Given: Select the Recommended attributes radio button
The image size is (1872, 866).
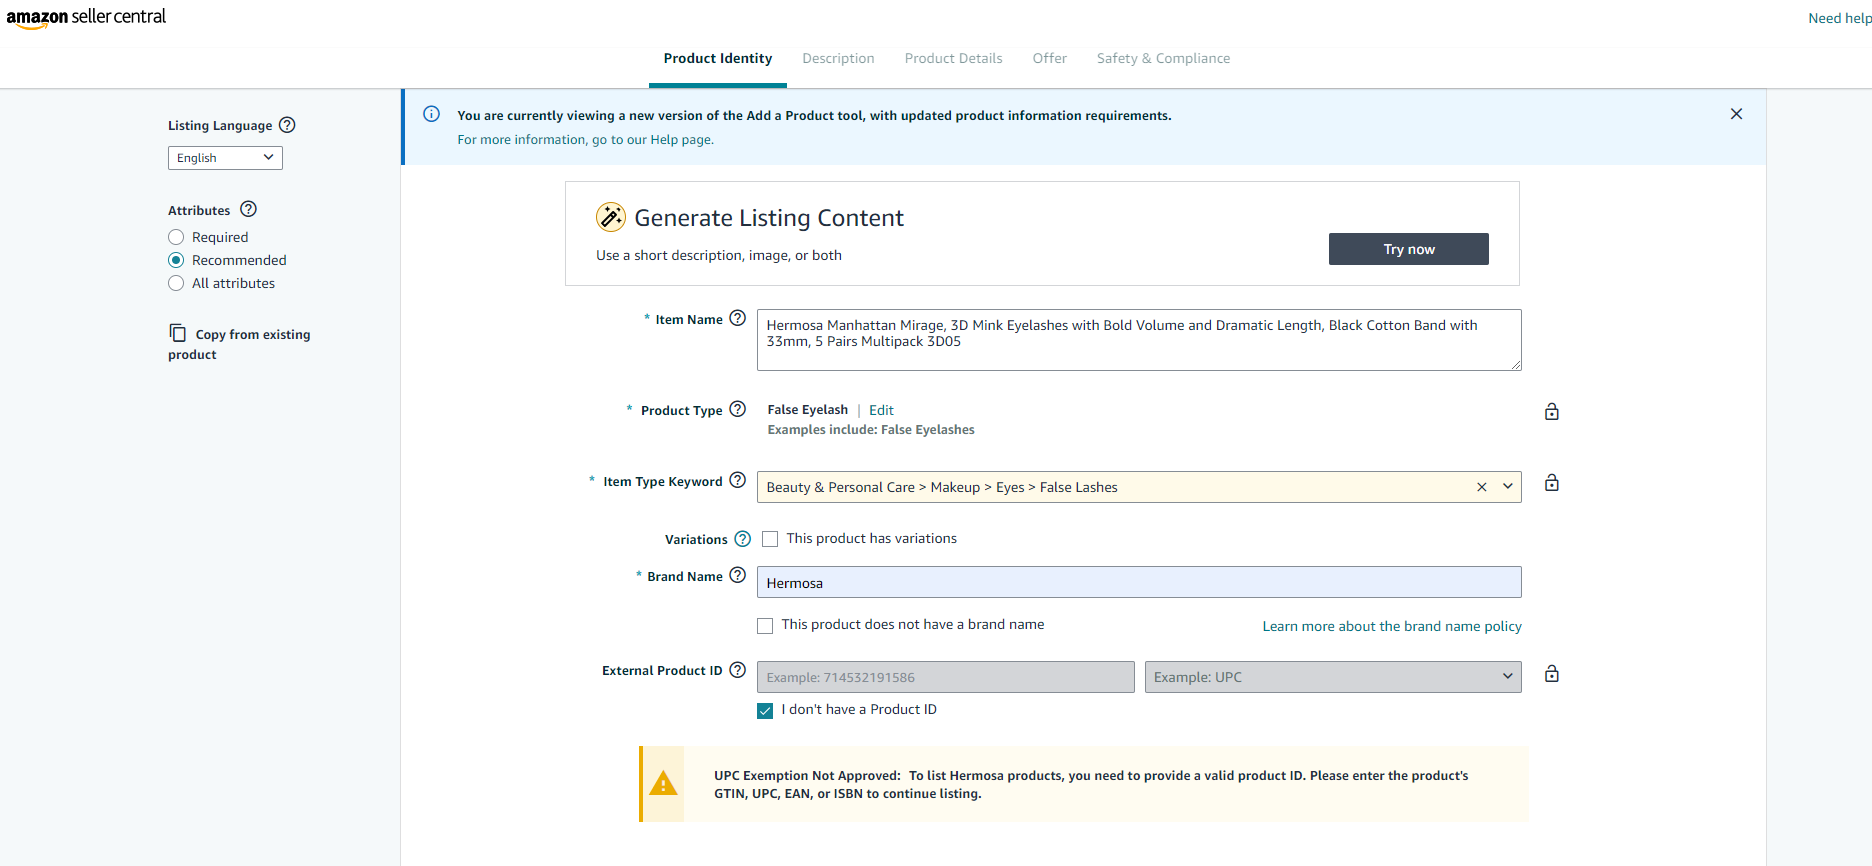Looking at the screenshot, I should pos(176,260).
